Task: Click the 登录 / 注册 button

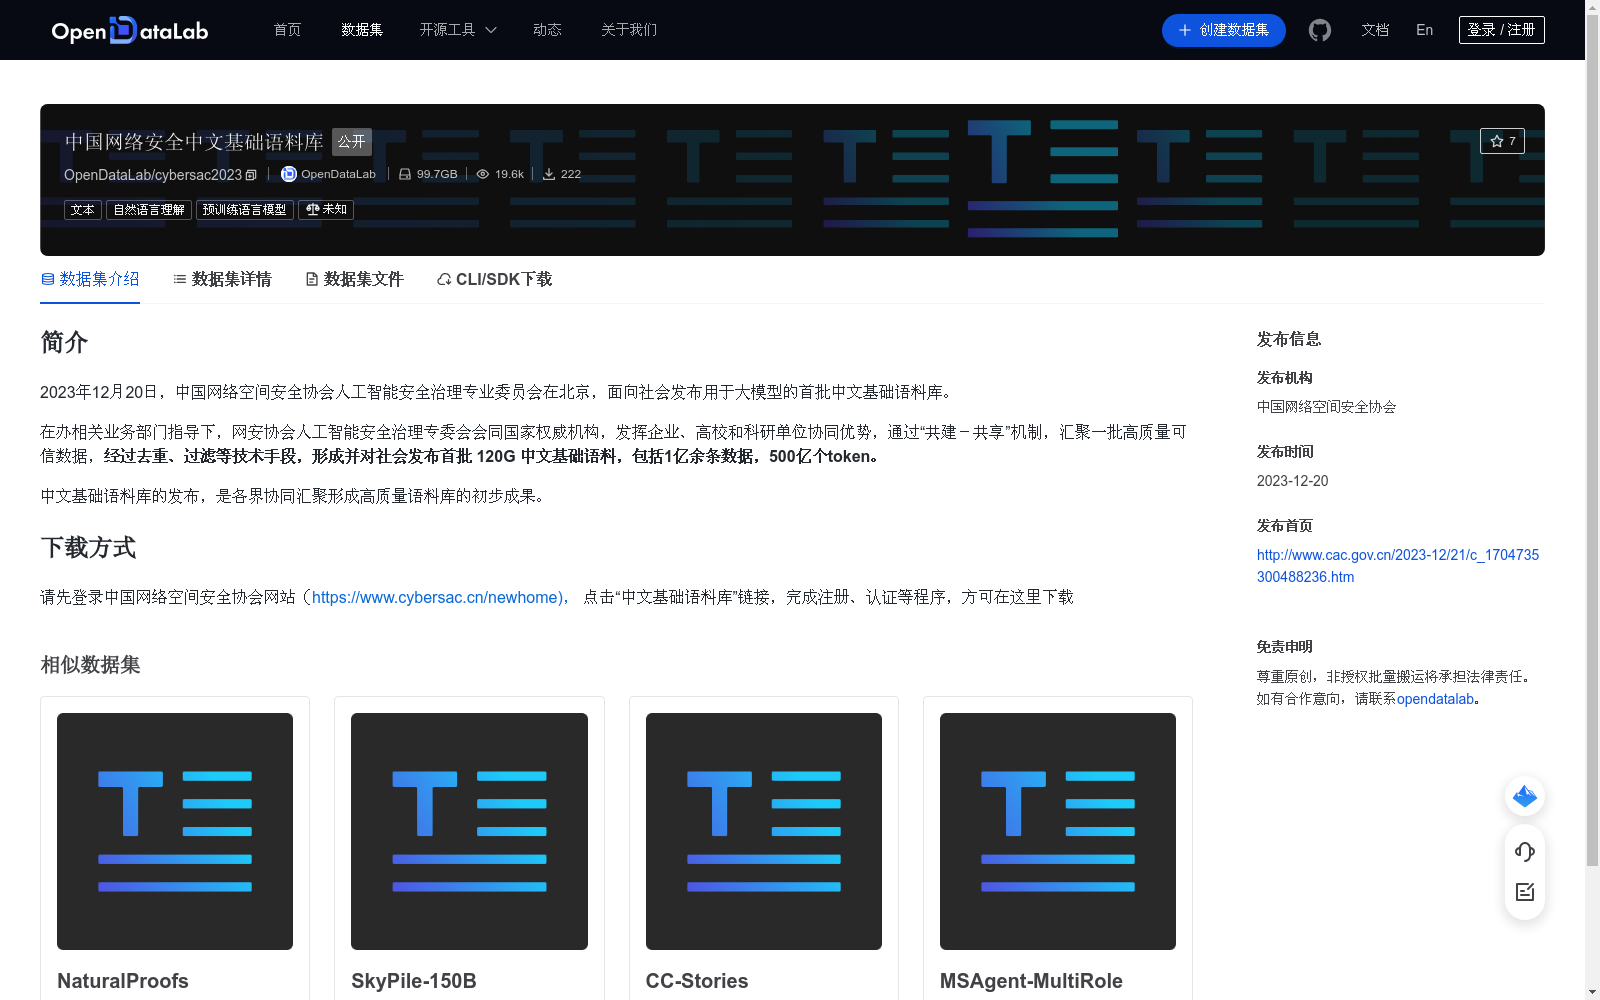Action: pos(1502,30)
